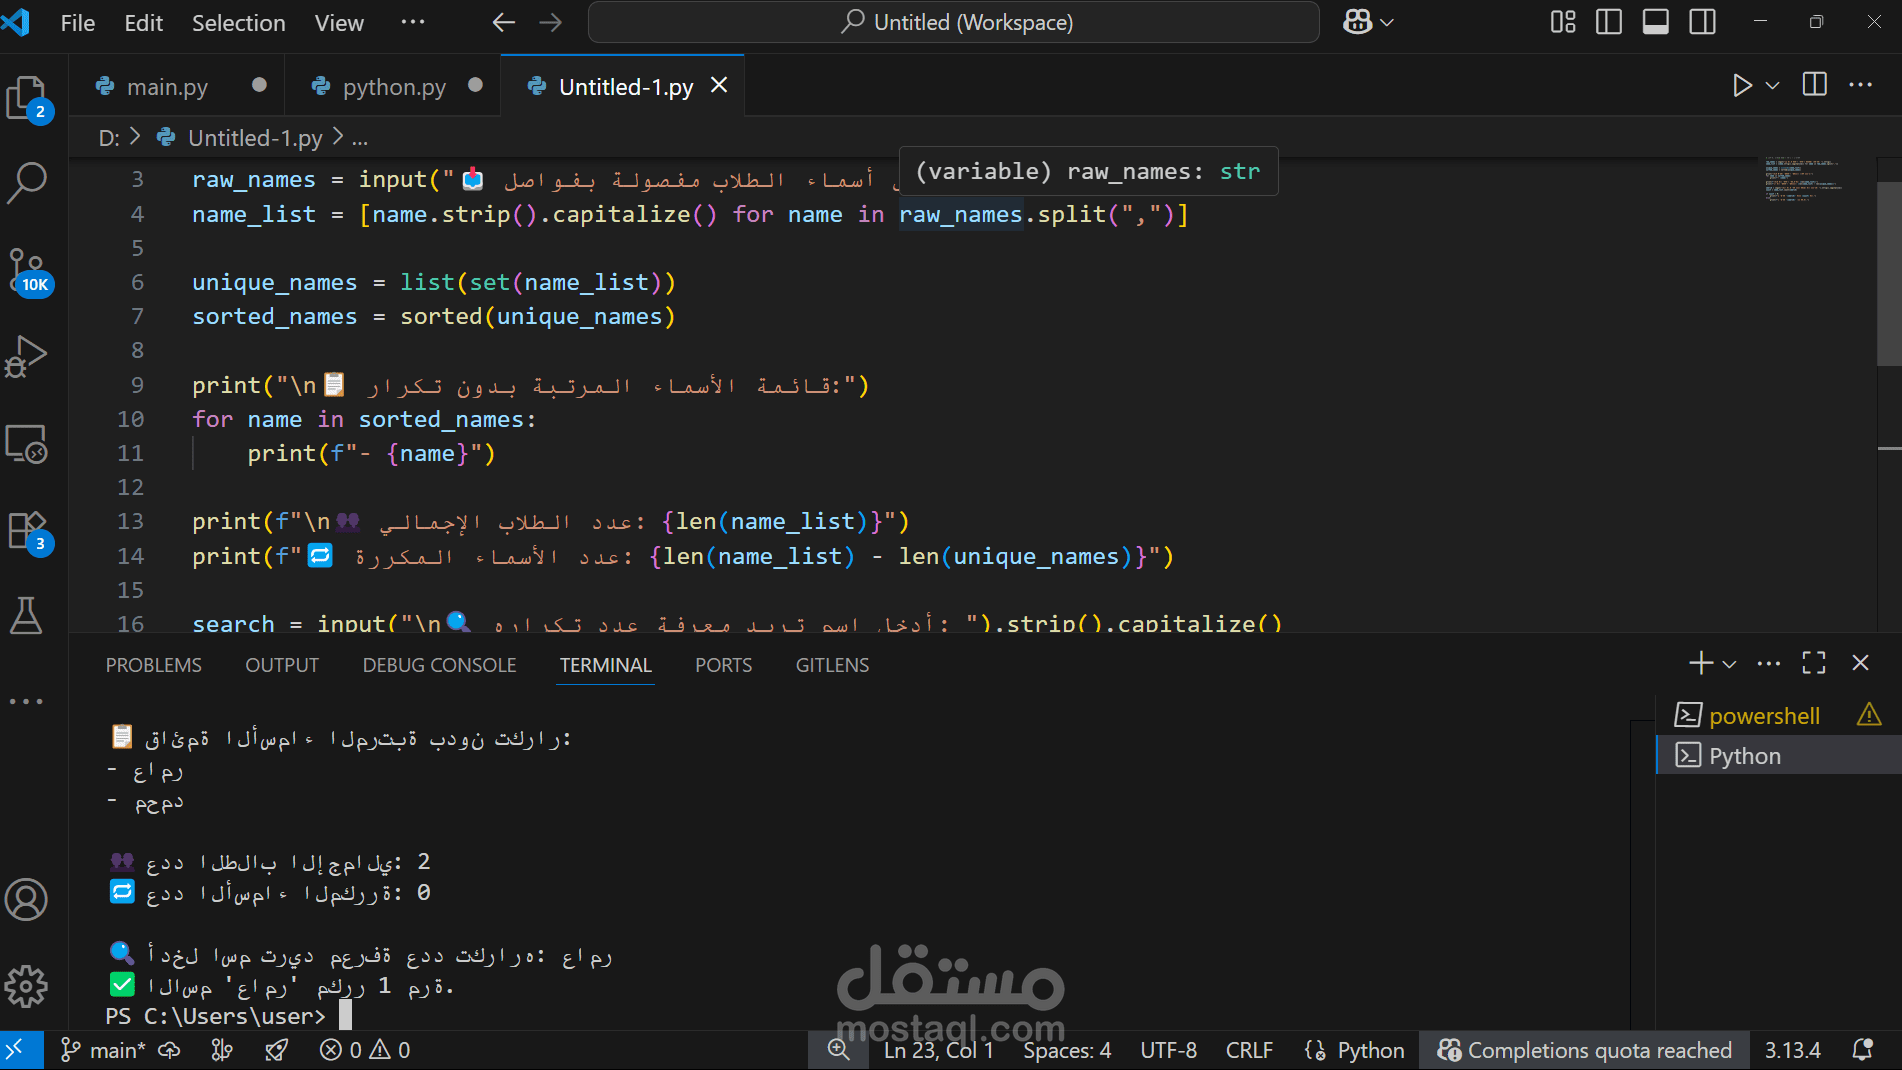
Task: Close the terminal panel
Action: click(1861, 663)
